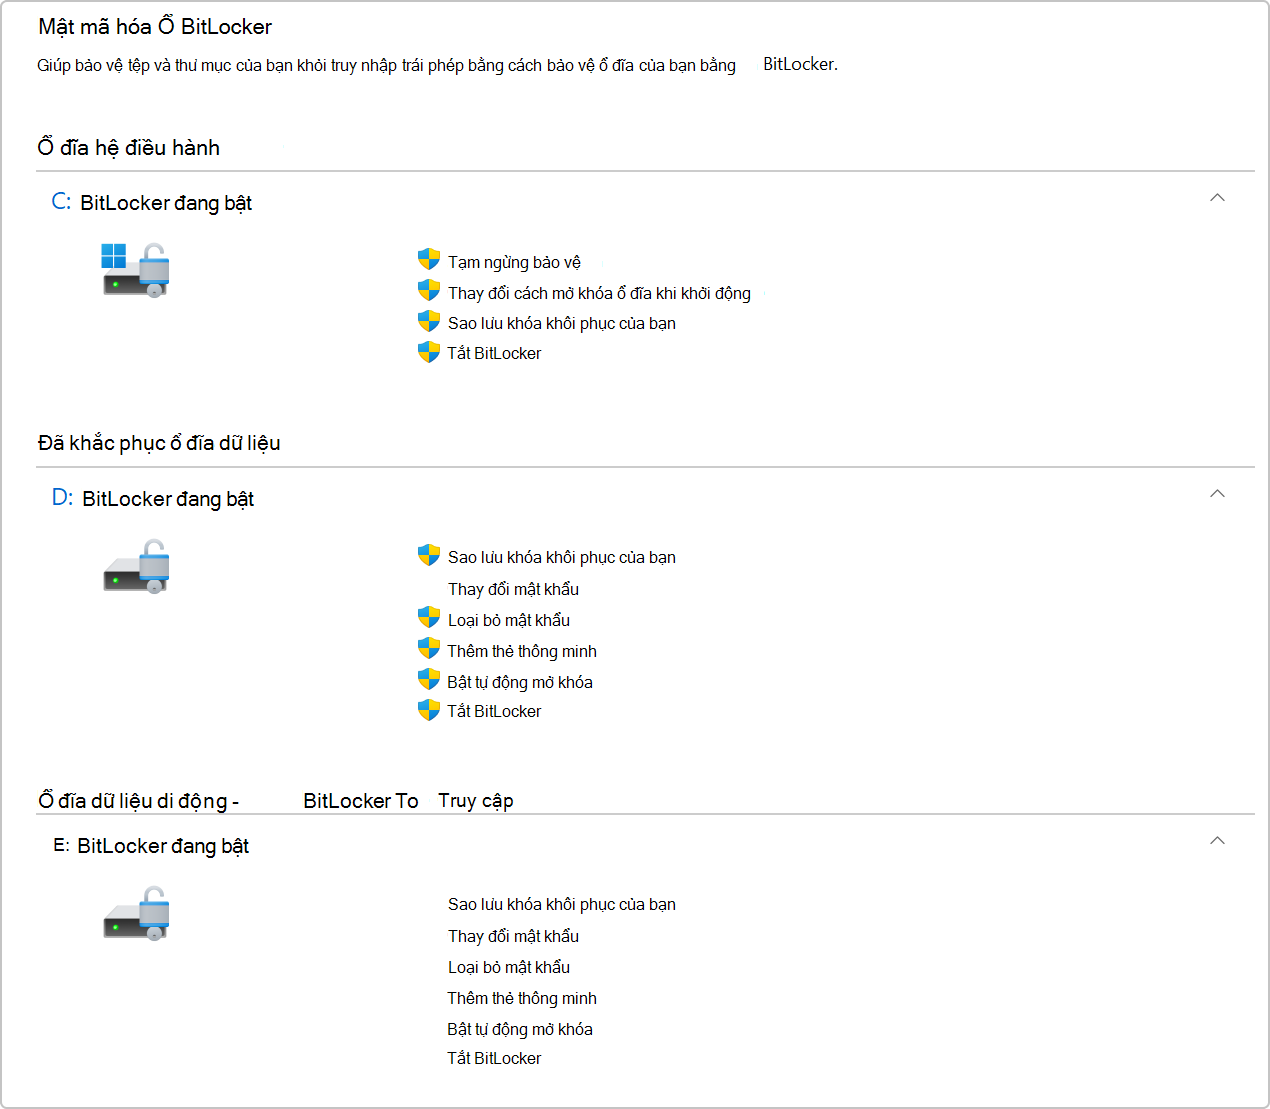Click Sao lưu khóa khôi phục for E: drive

pyautogui.click(x=562, y=904)
